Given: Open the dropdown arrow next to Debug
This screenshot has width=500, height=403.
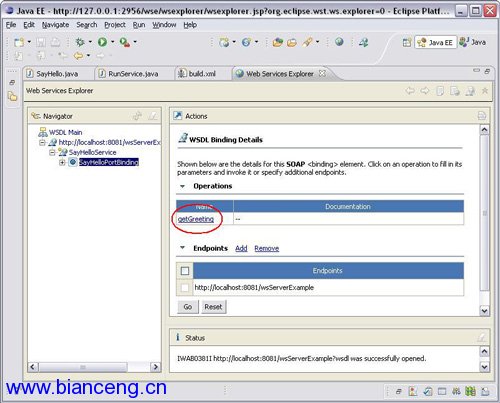Looking at the screenshot, I should (90, 42).
